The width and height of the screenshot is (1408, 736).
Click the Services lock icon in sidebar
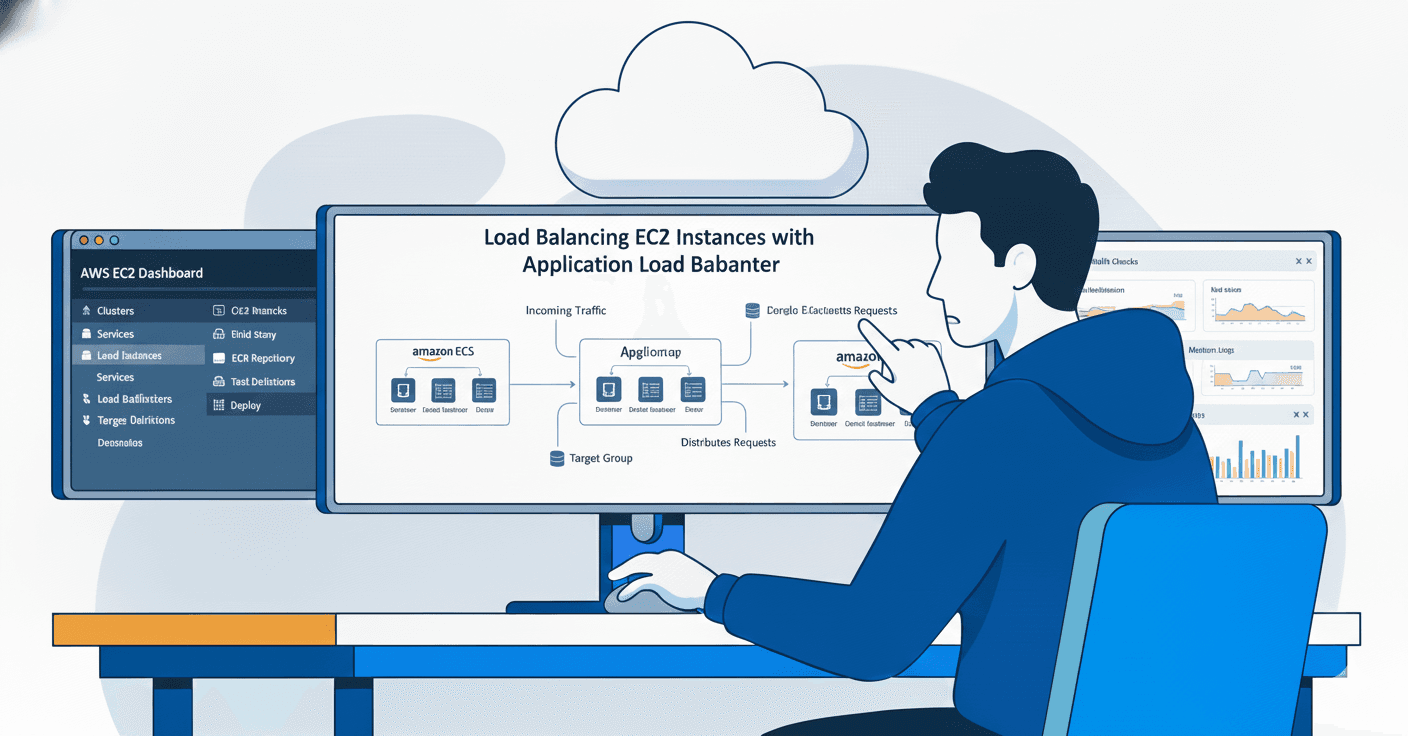[86, 334]
